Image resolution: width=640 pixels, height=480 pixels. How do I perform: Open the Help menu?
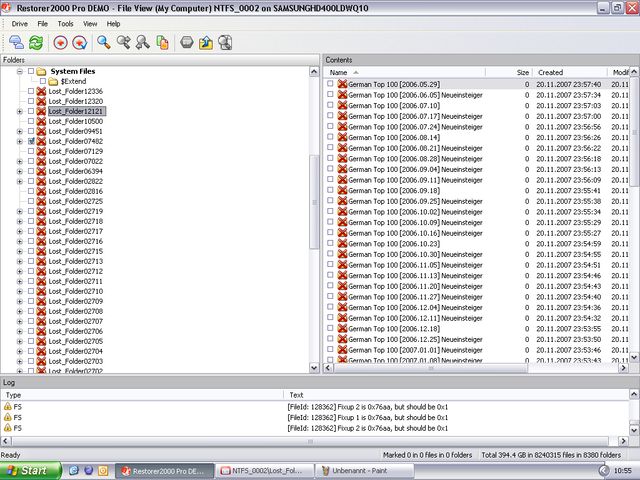click(x=113, y=24)
